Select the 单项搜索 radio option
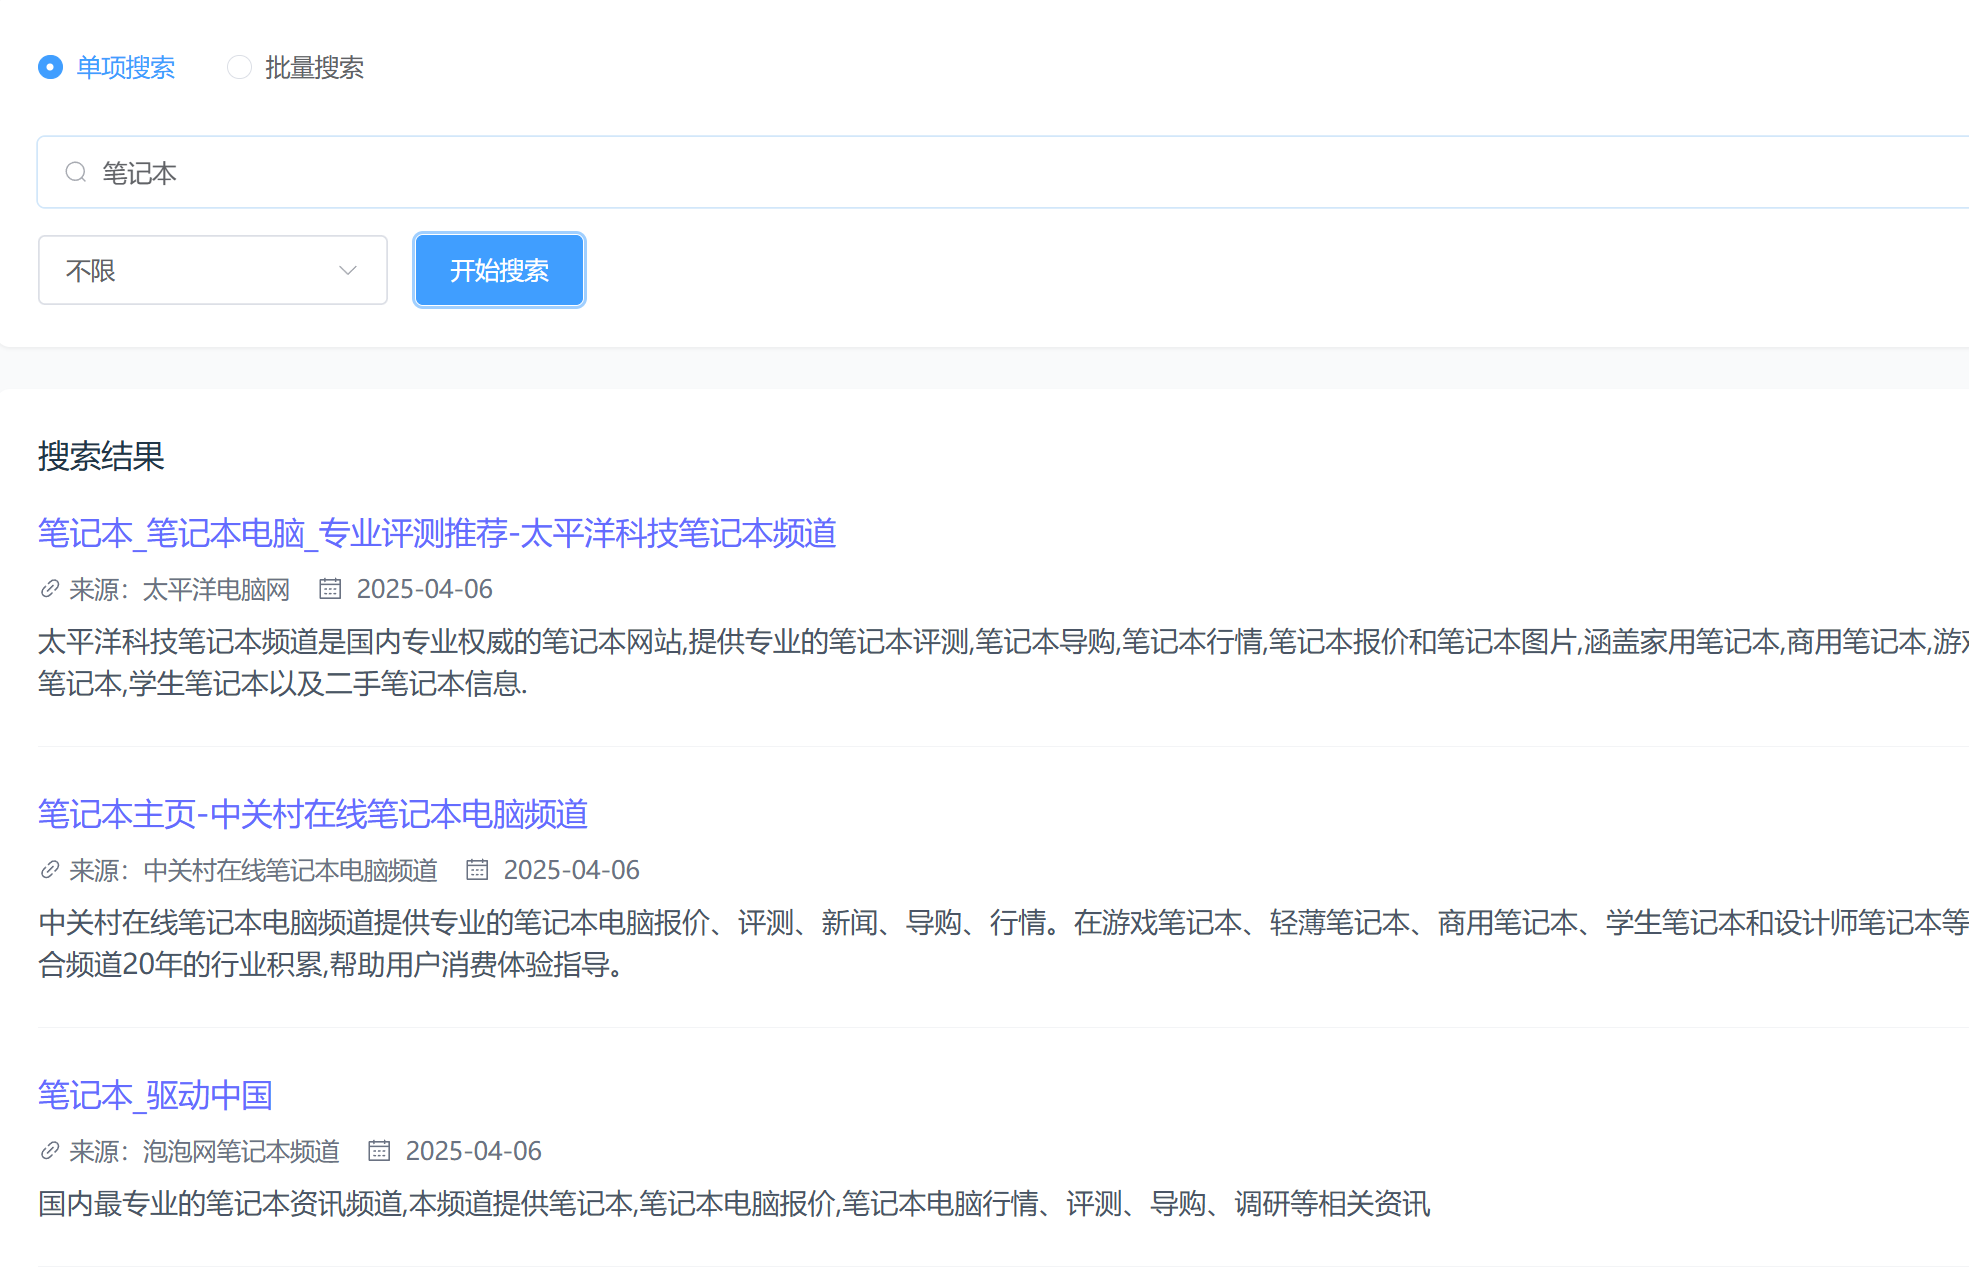1969x1272 pixels. coord(51,67)
